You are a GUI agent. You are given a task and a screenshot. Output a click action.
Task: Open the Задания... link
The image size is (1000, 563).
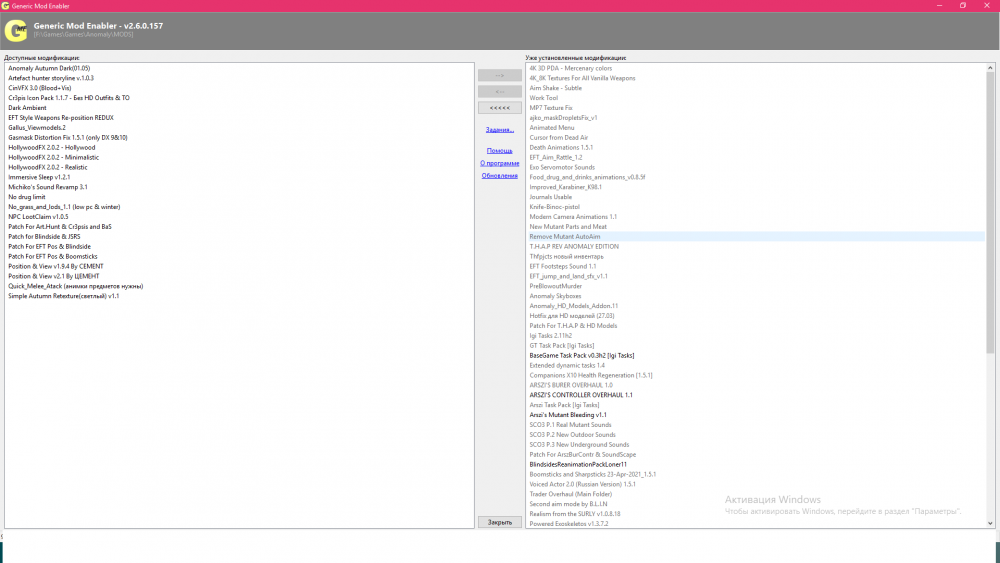pos(500,130)
